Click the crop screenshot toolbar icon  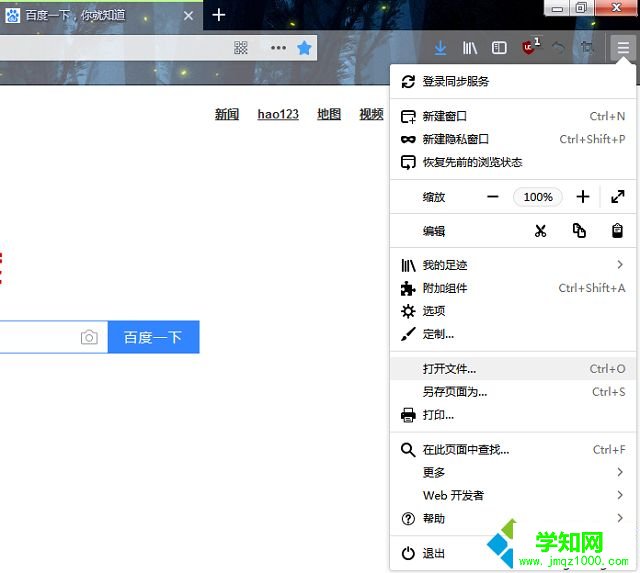588,48
